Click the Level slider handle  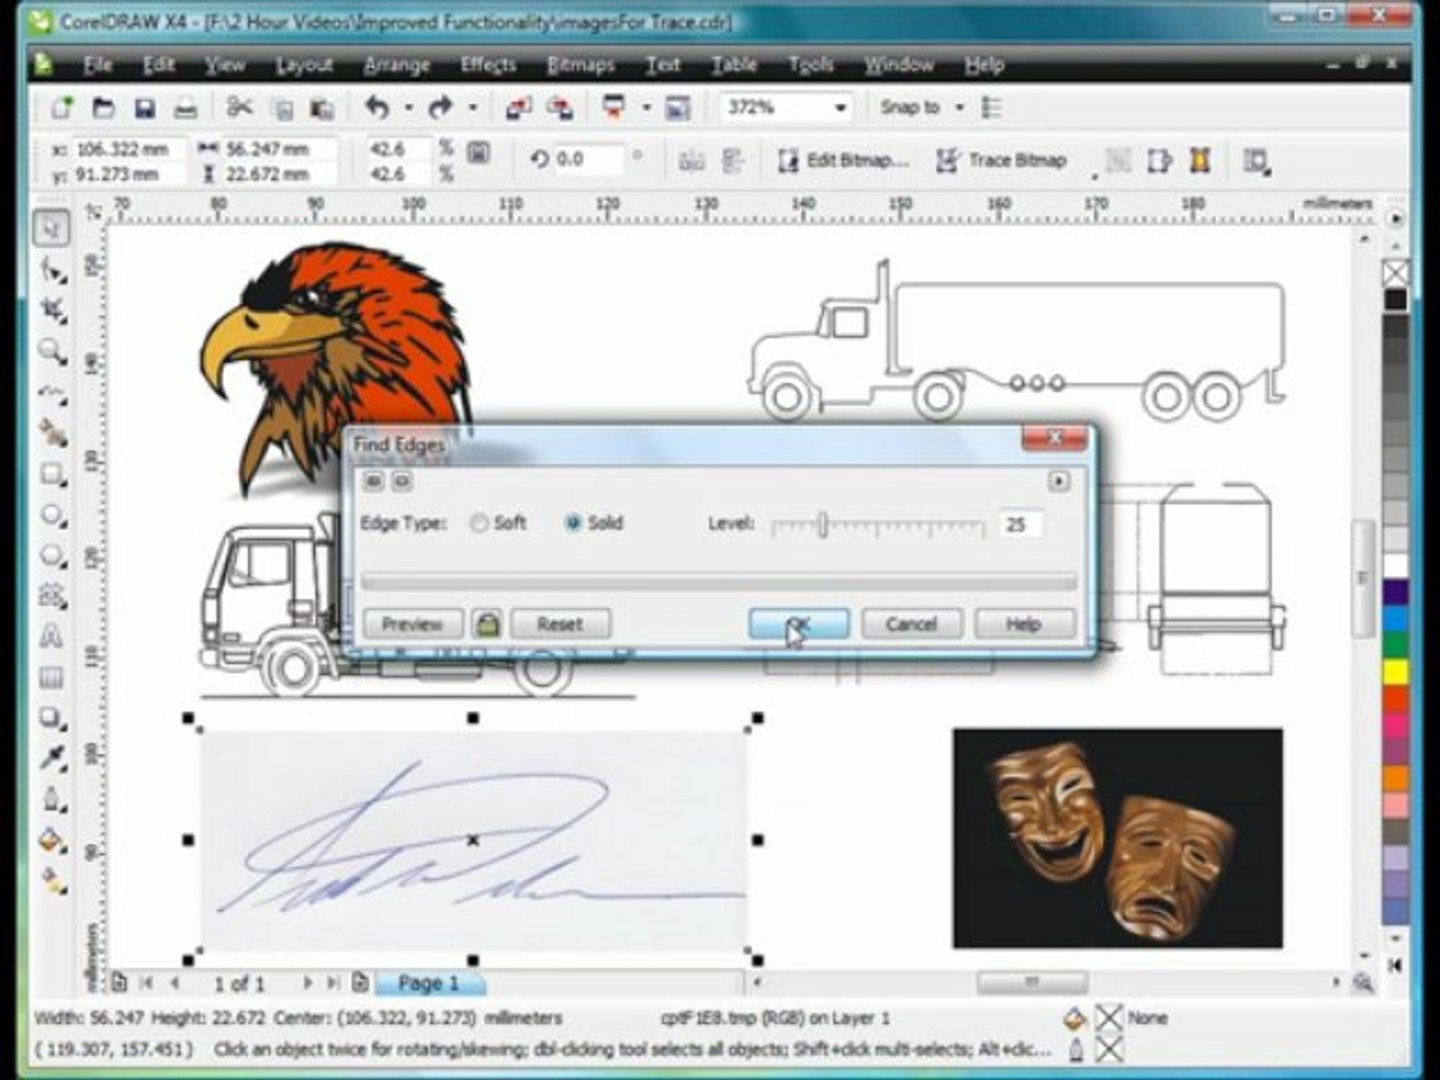(822, 524)
